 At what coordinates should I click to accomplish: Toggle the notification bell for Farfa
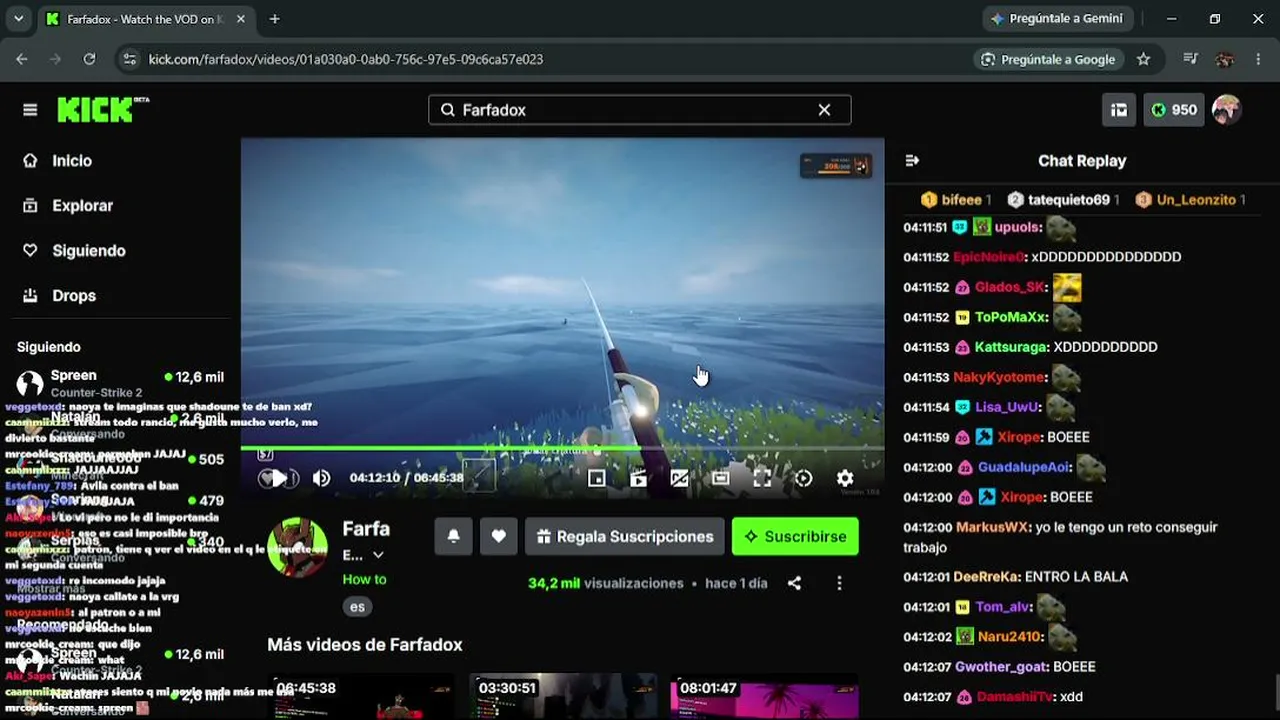coord(453,536)
